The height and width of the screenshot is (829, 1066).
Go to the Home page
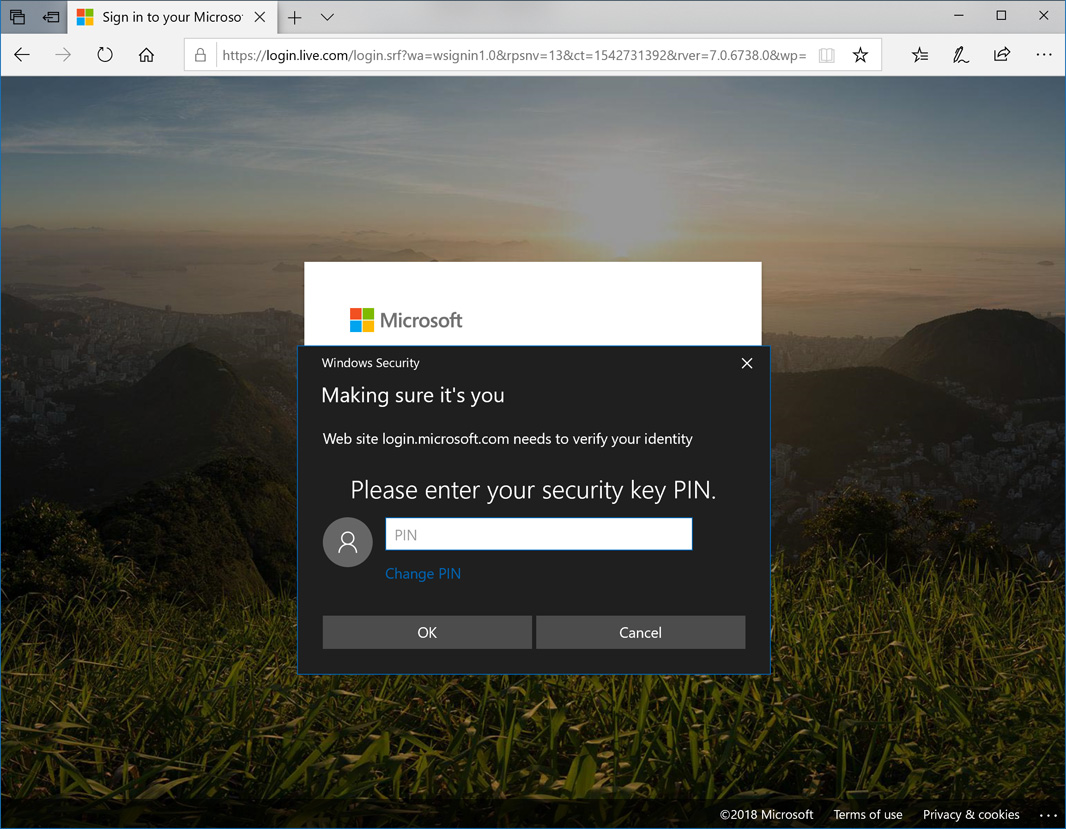[146, 55]
